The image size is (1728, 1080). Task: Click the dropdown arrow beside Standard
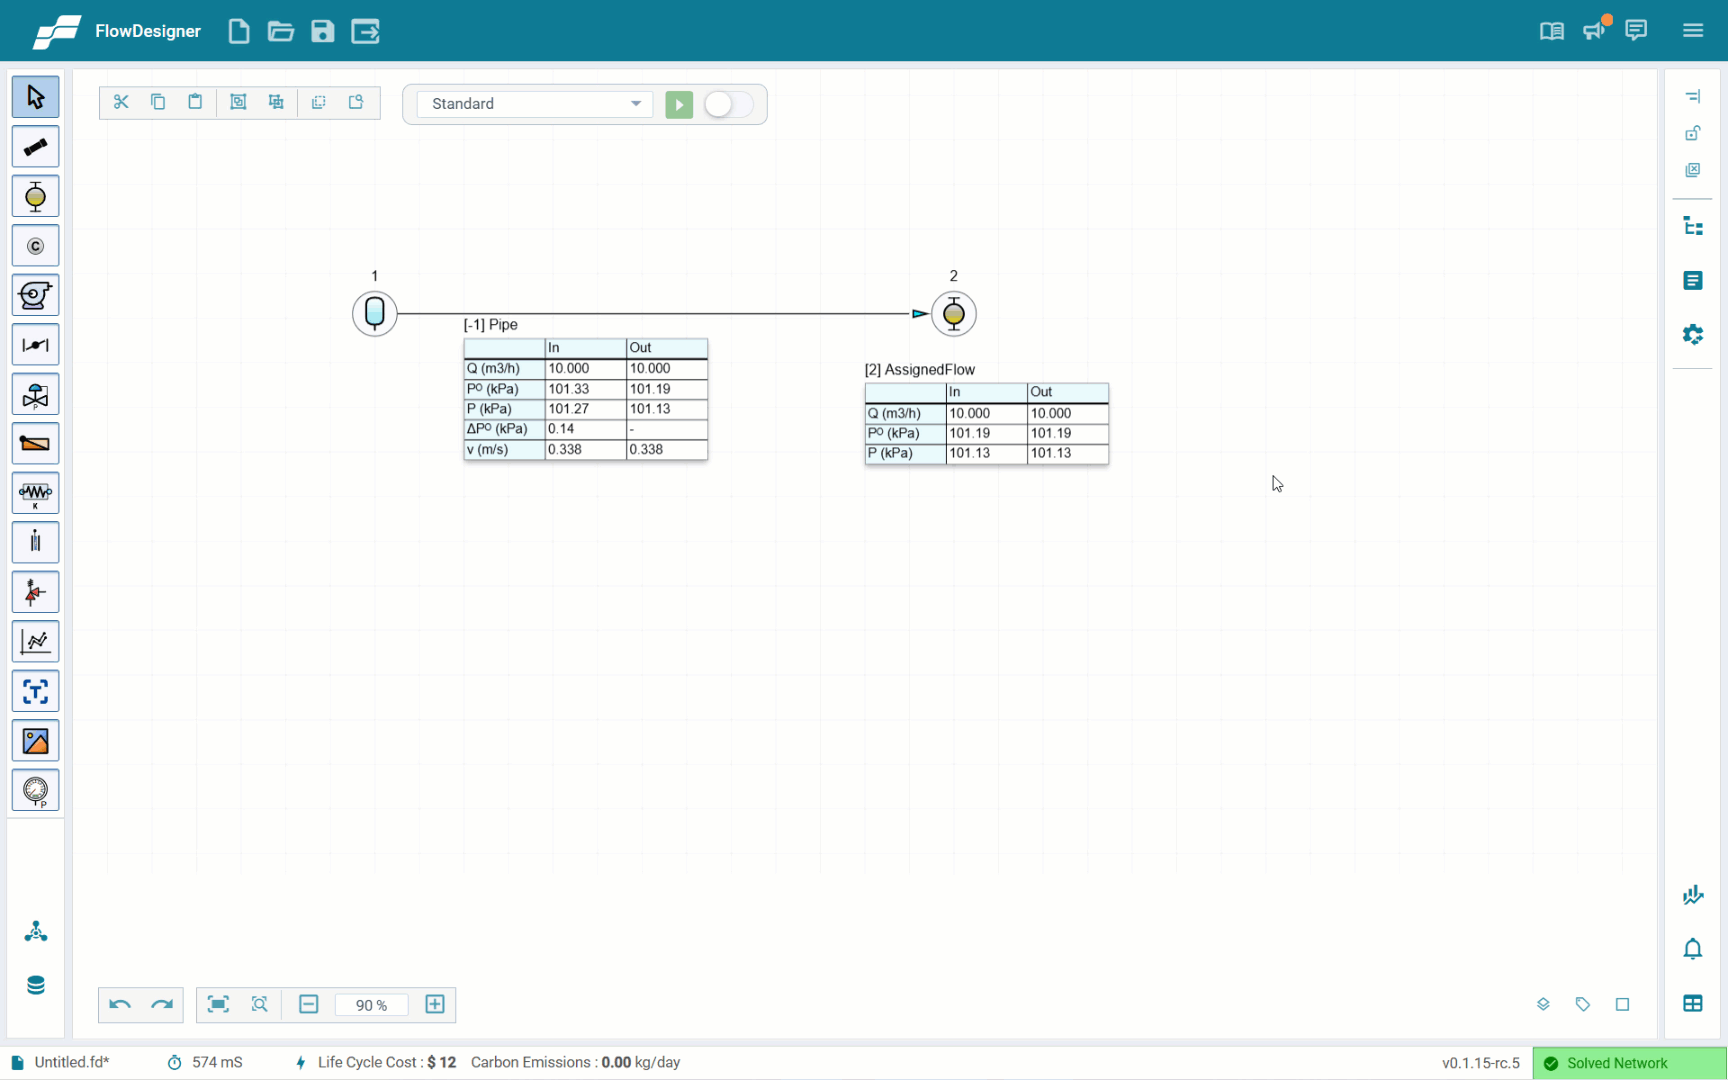[x=636, y=104]
